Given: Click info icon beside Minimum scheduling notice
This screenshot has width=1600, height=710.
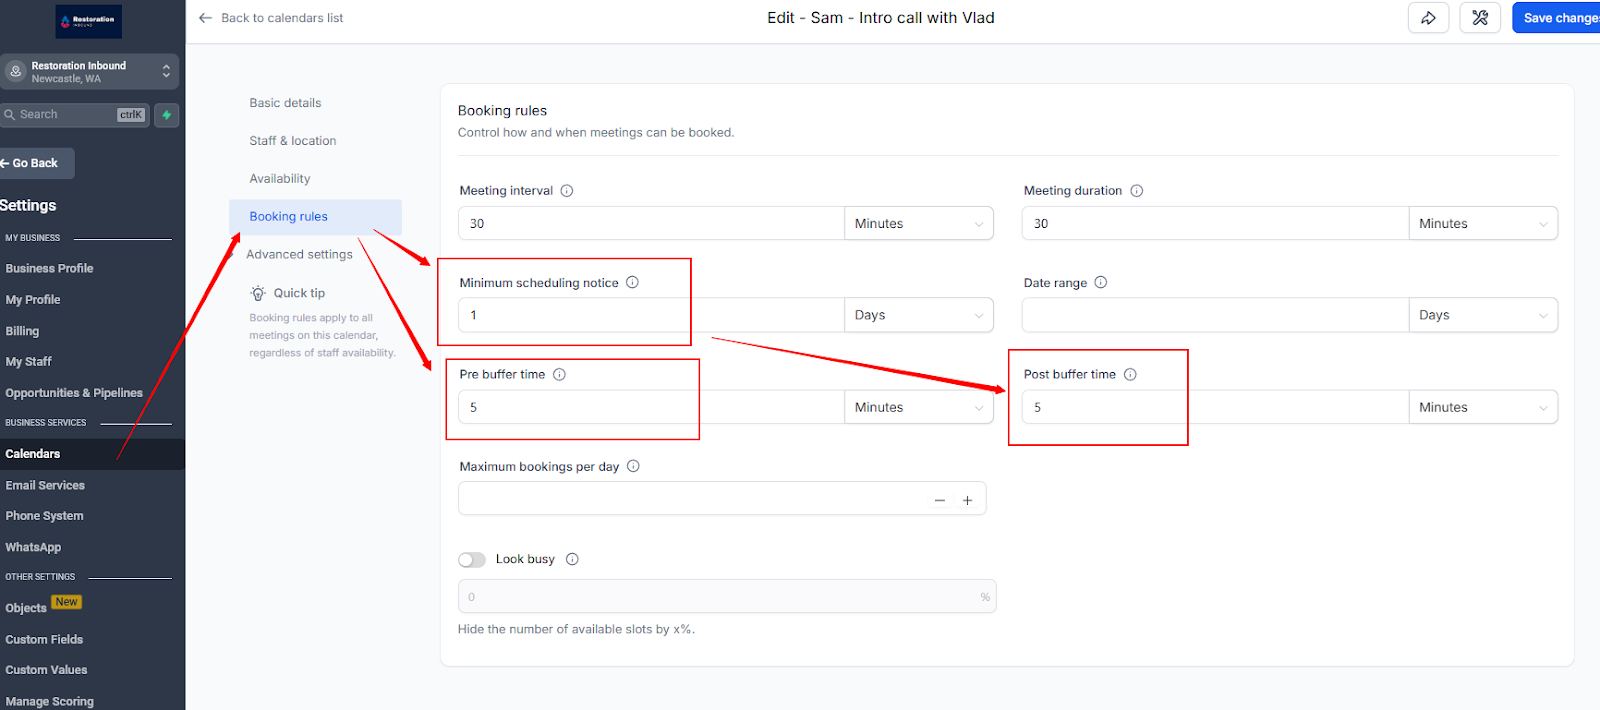Looking at the screenshot, I should click(x=632, y=283).
